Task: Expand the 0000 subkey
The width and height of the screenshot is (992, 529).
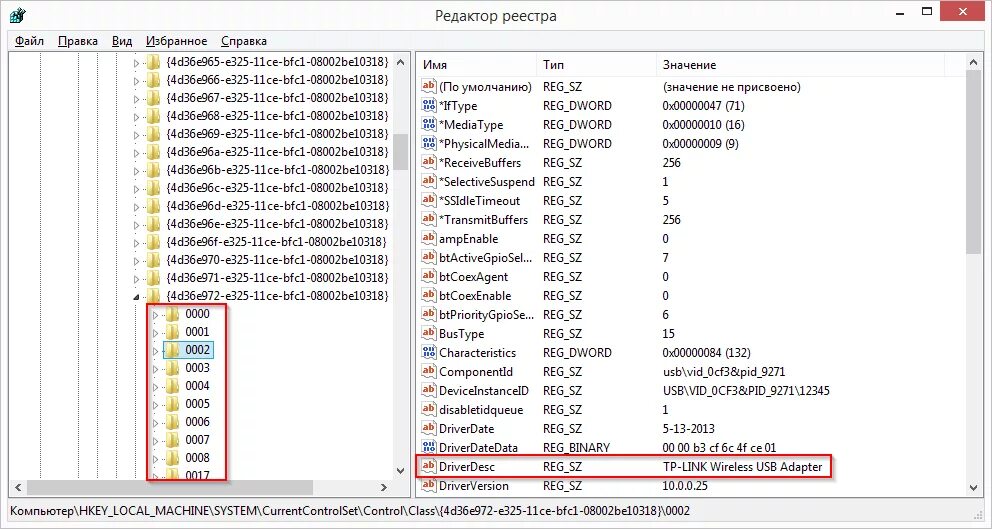Action: (156, 314)
